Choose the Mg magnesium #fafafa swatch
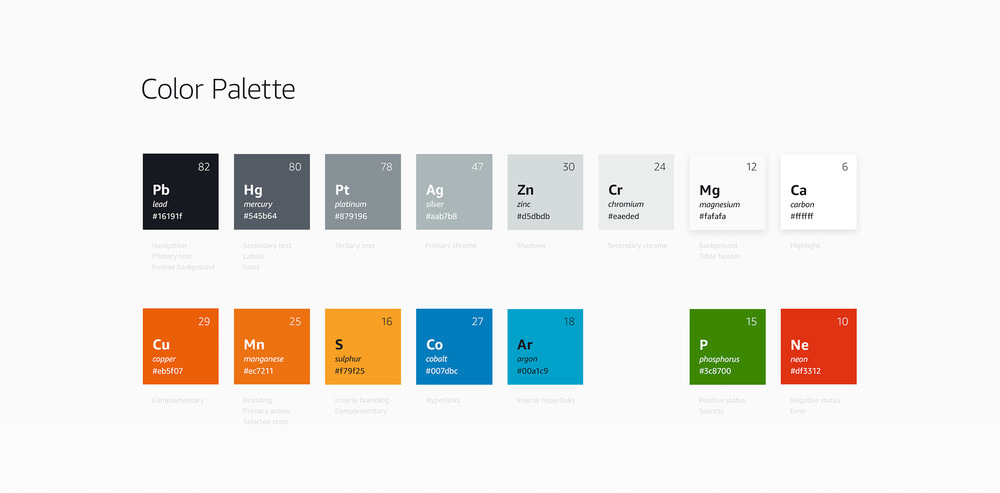 point(728,191)
